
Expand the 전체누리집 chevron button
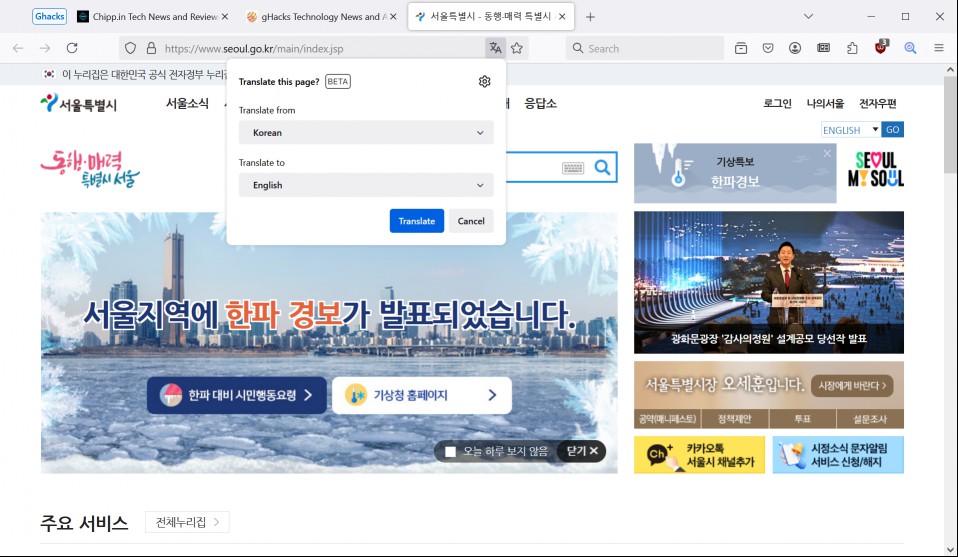188,522
